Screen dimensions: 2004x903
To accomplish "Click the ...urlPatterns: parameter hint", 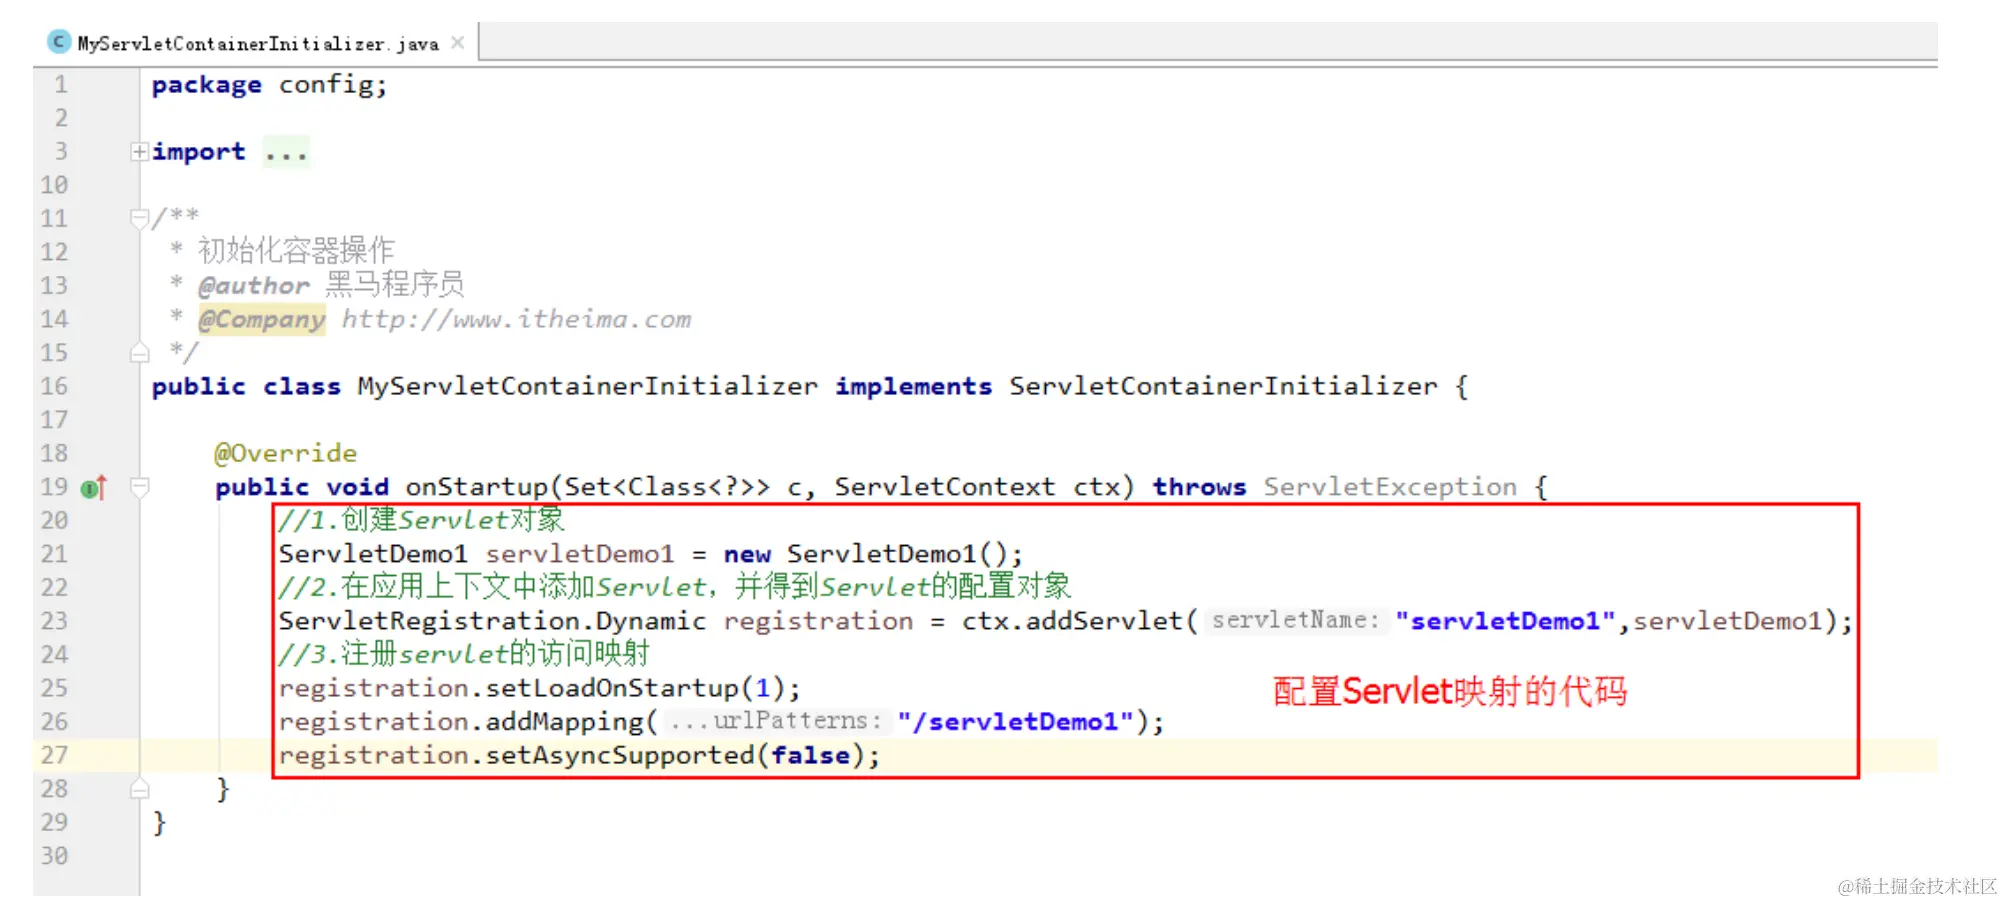I will click(776, 722).
